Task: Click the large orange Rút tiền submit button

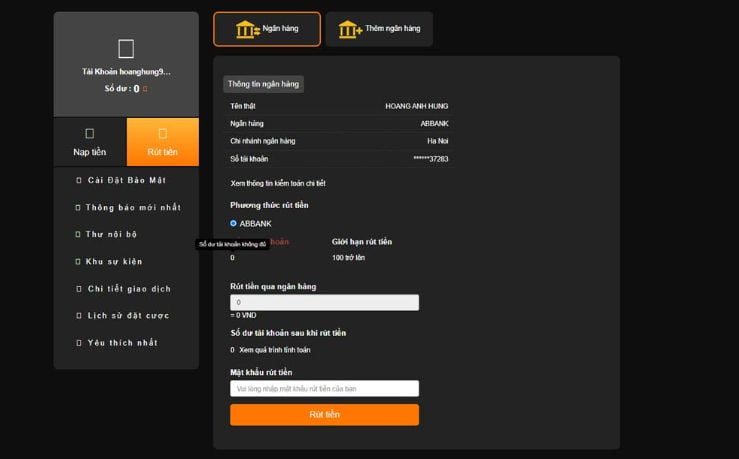Action: 324,415
